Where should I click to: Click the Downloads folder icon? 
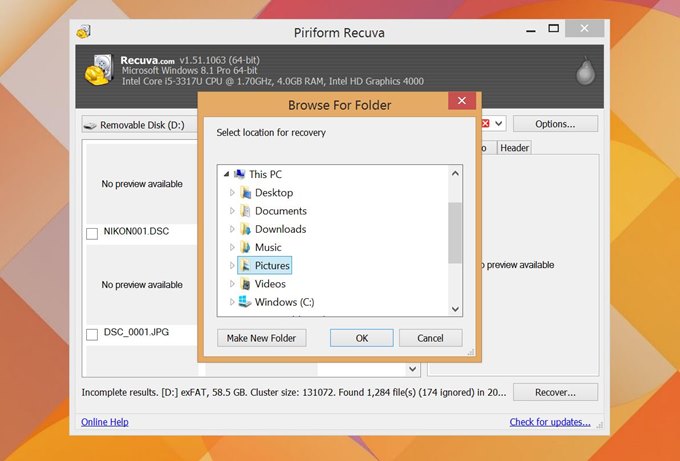pos(245,229)
